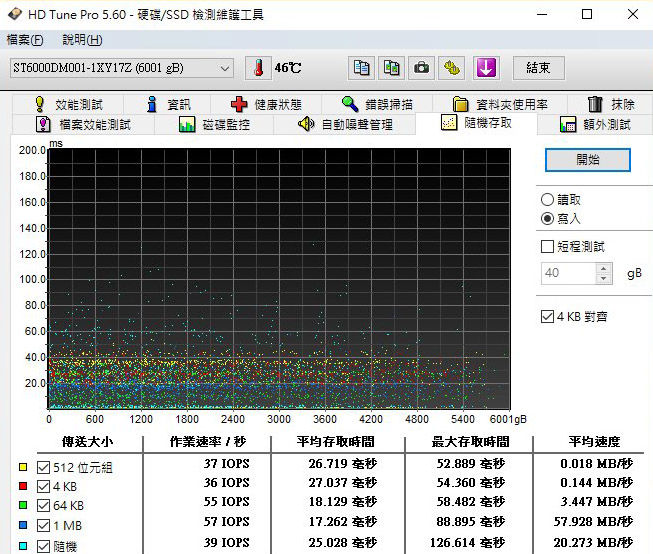
Task: Select the 讀取 radio button
Action: pyautogui.click(x=547, y=200)
